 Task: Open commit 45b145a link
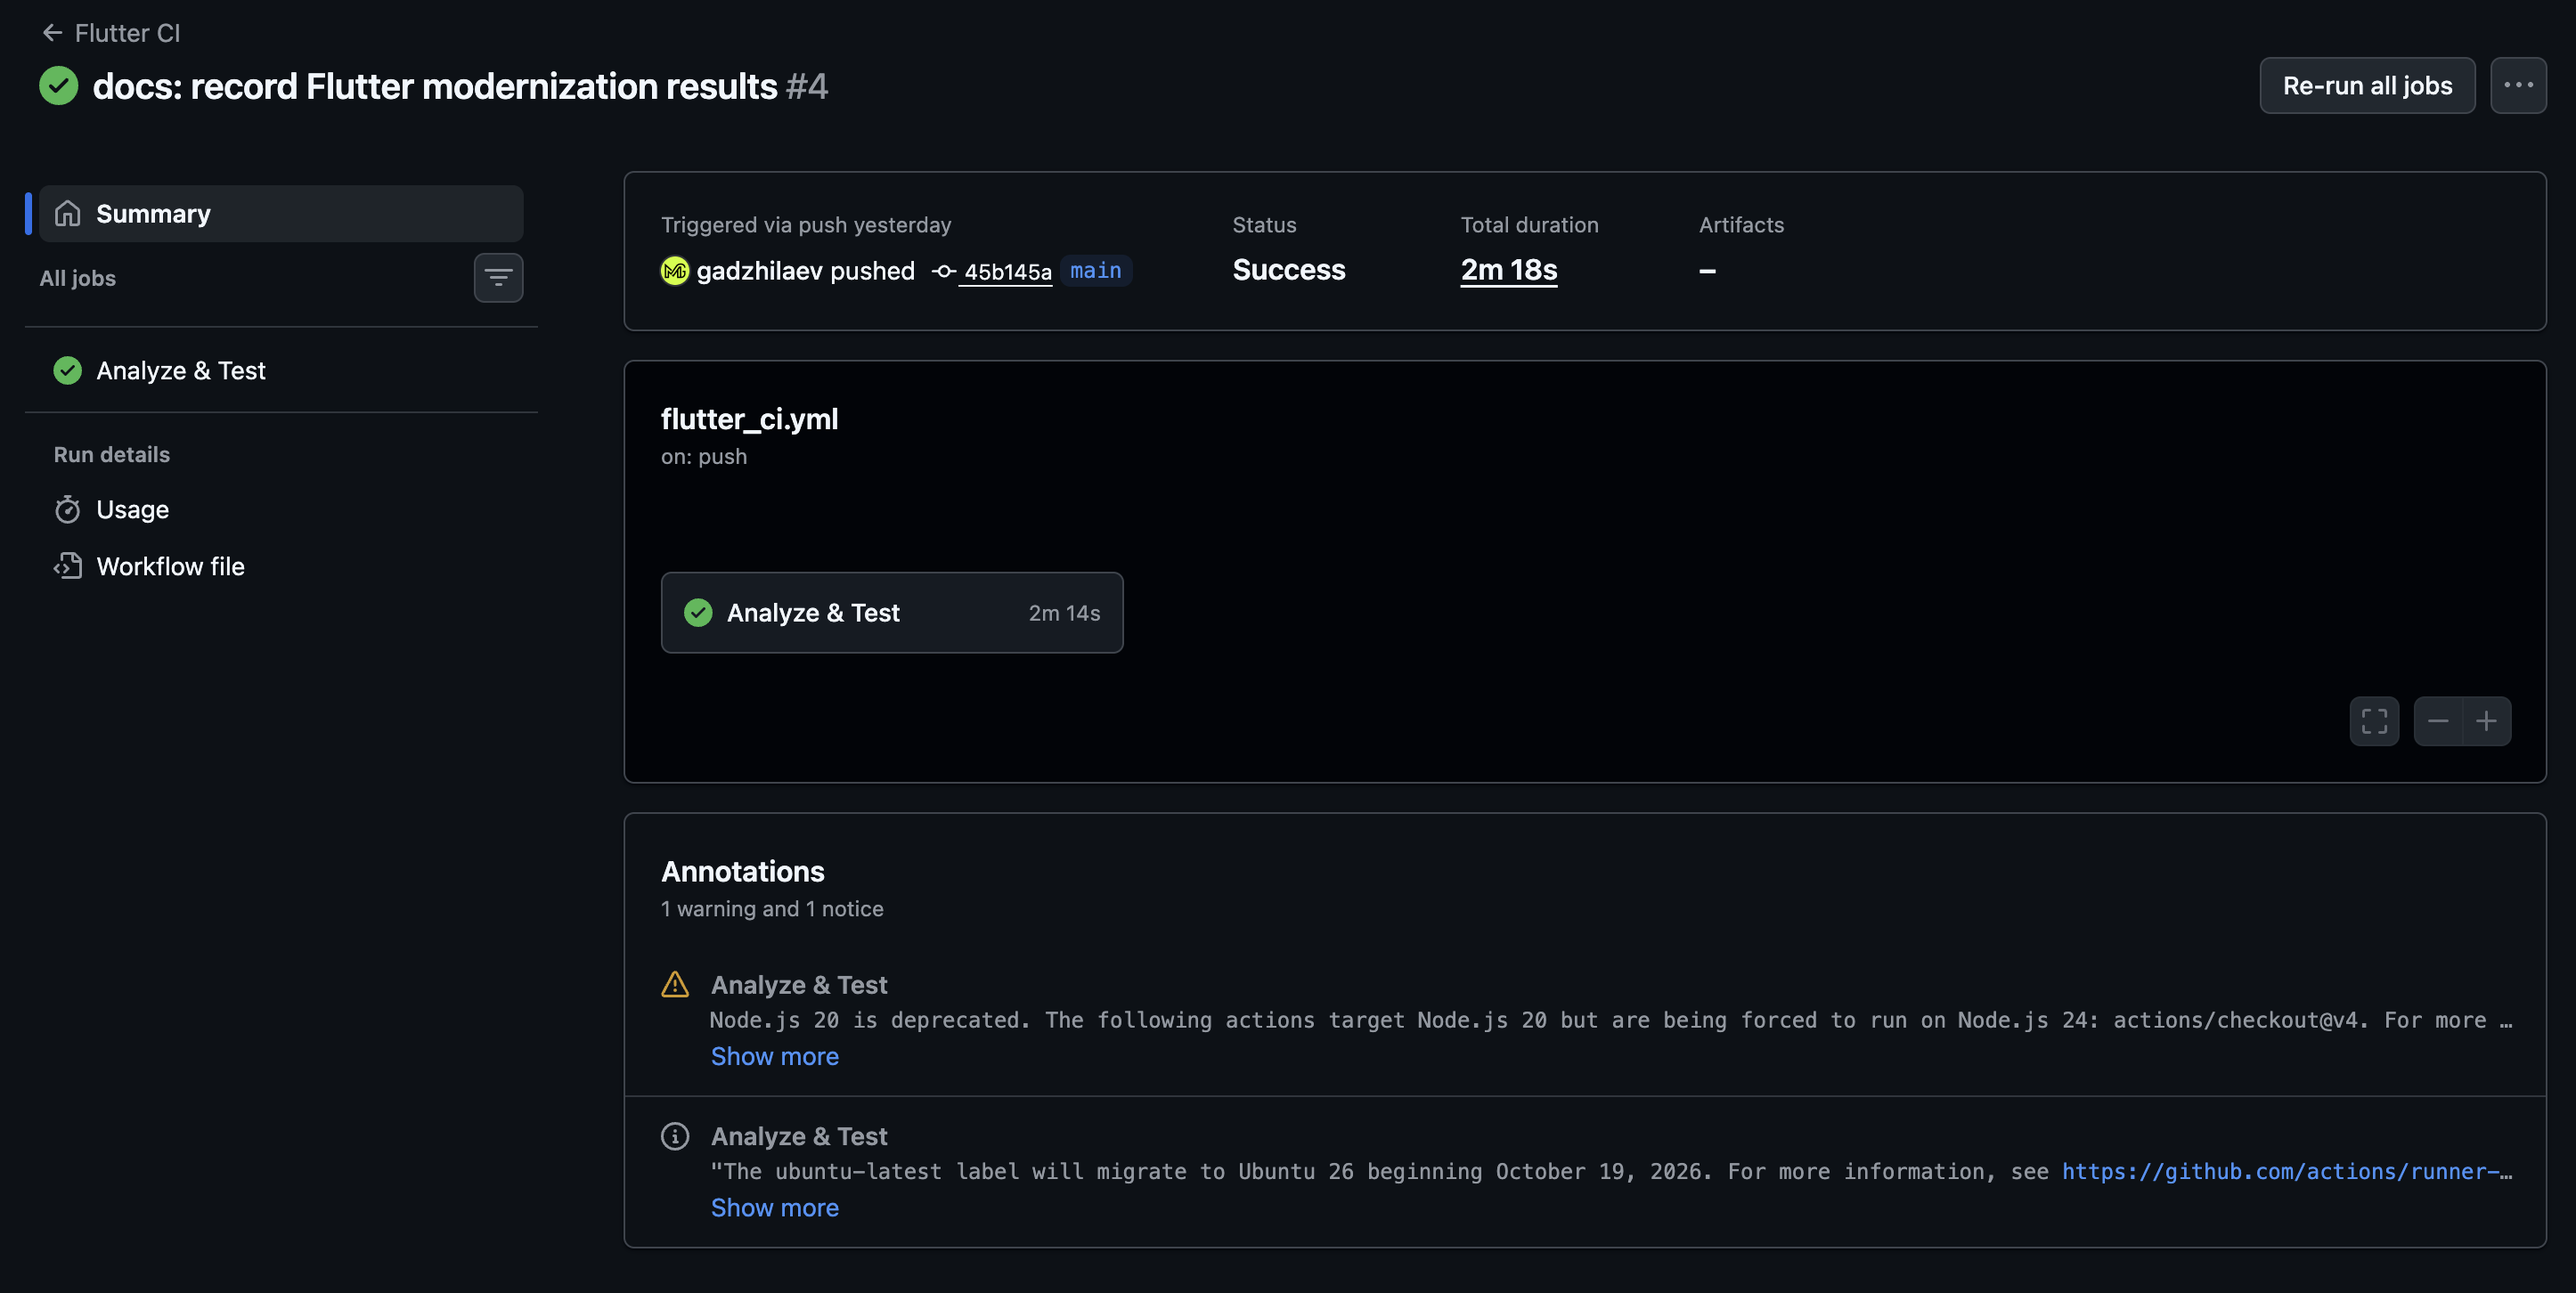pos(1007,272)
